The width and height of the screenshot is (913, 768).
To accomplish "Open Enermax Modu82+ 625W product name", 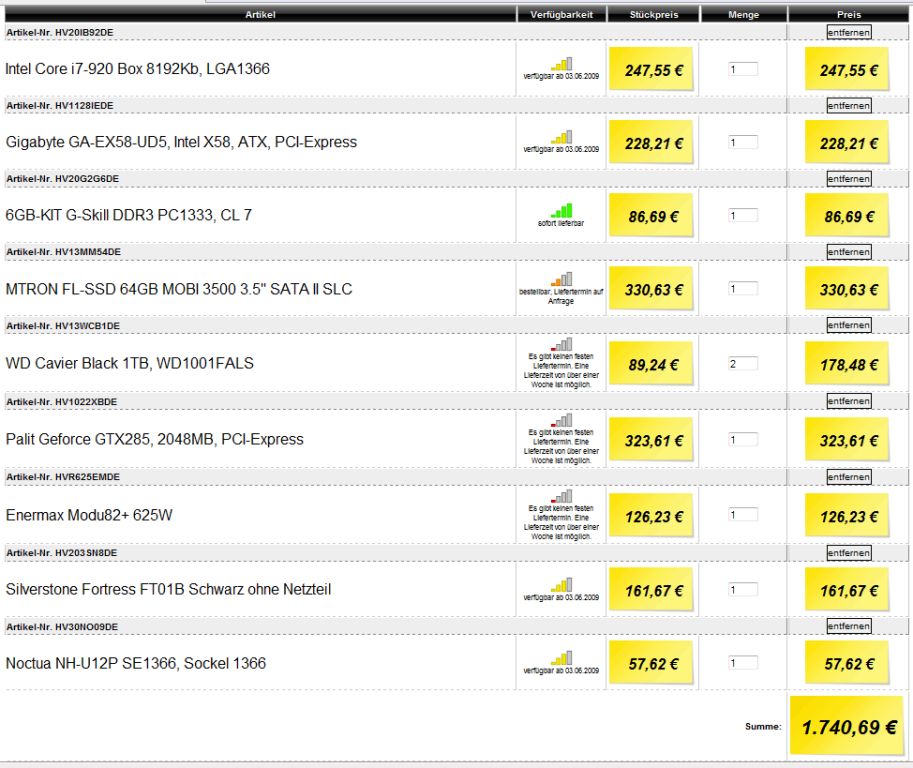I will [89, 515].
